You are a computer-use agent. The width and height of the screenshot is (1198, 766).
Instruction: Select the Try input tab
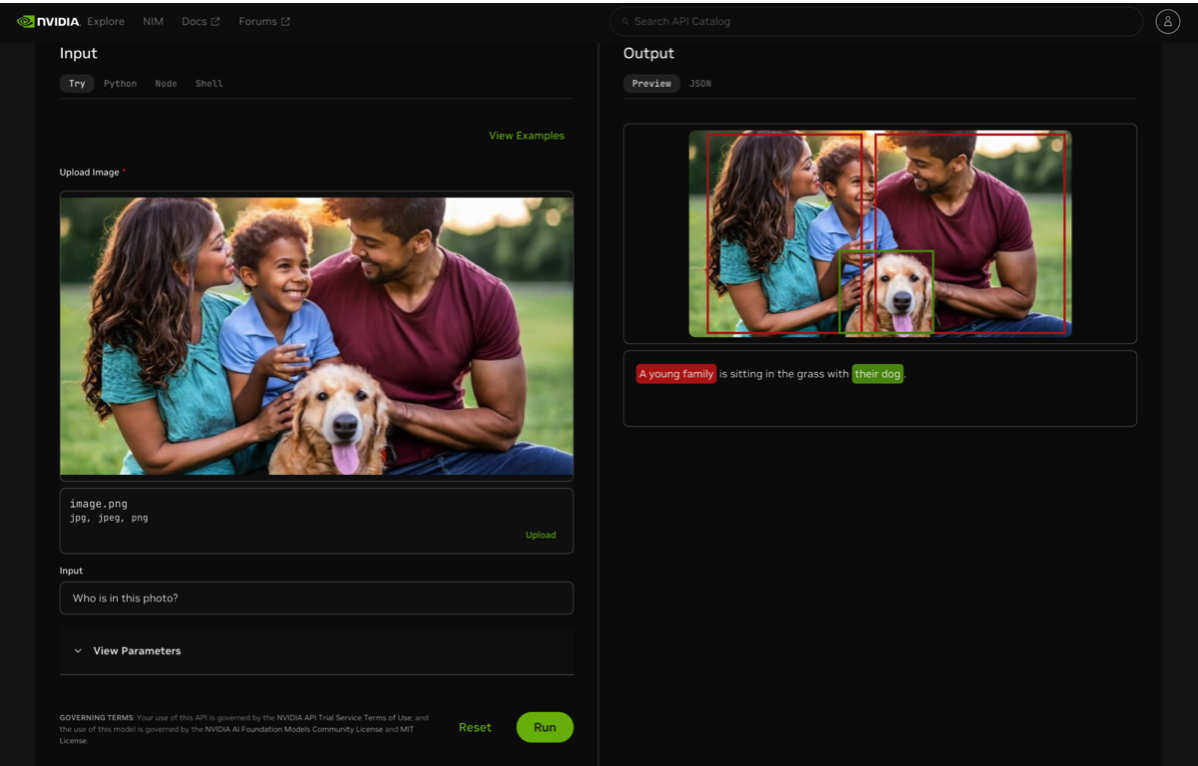point(77,84)
